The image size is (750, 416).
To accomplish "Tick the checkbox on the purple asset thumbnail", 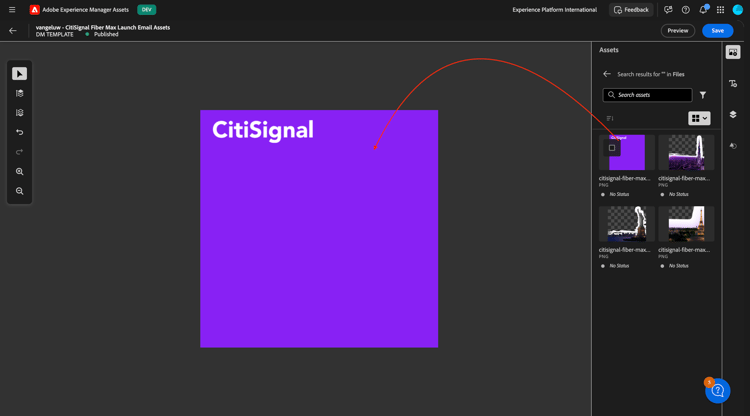I will tap(612, 148).
